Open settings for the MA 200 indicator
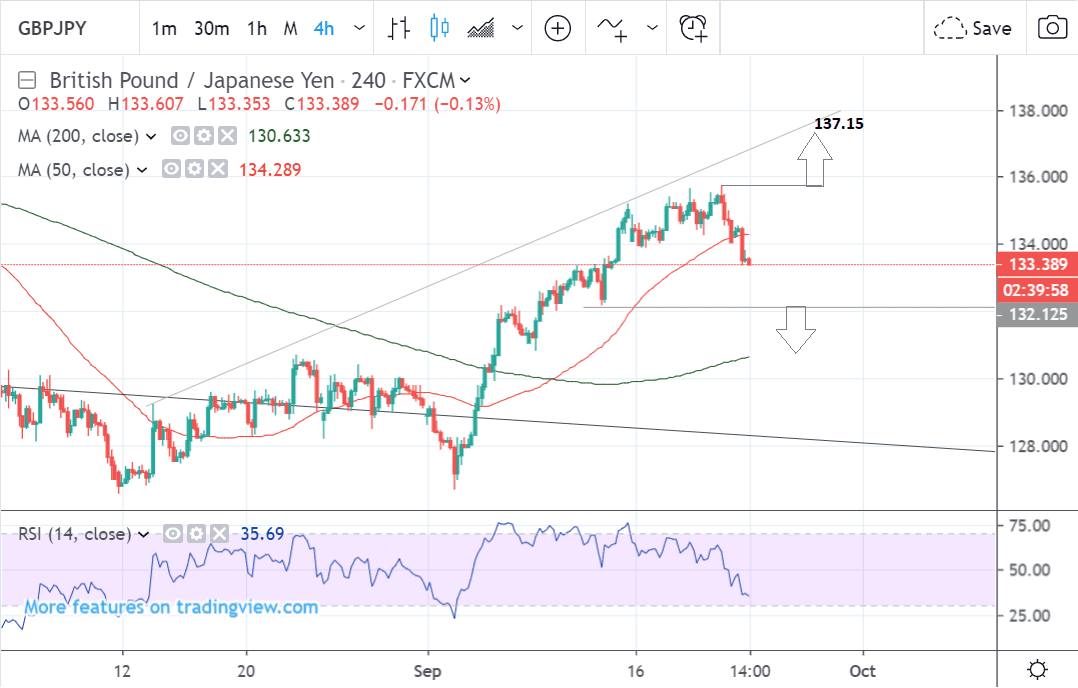 [204, 136]
